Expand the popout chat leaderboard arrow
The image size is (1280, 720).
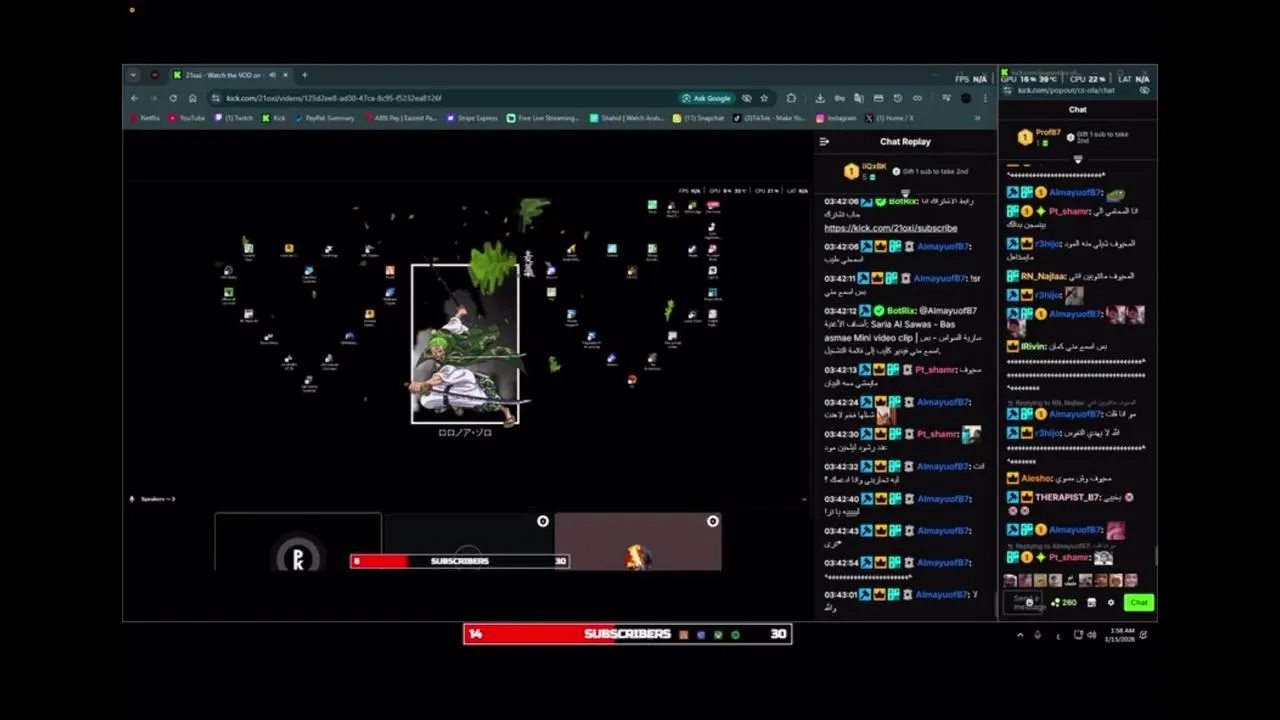(x=1077, y=159)
